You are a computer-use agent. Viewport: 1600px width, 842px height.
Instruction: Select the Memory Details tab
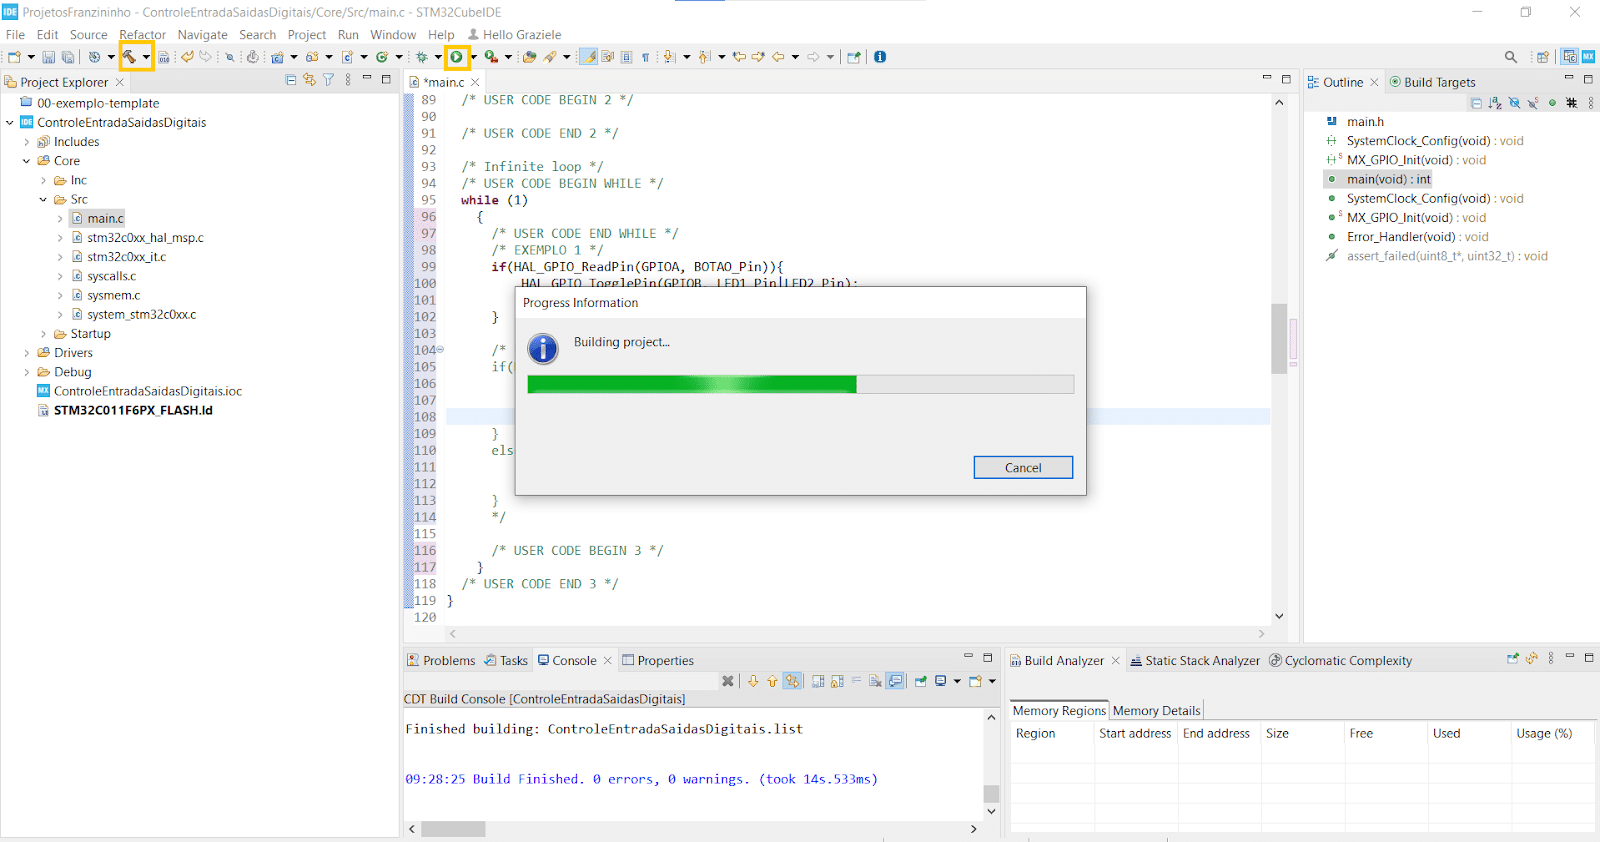coord(1156,711)
